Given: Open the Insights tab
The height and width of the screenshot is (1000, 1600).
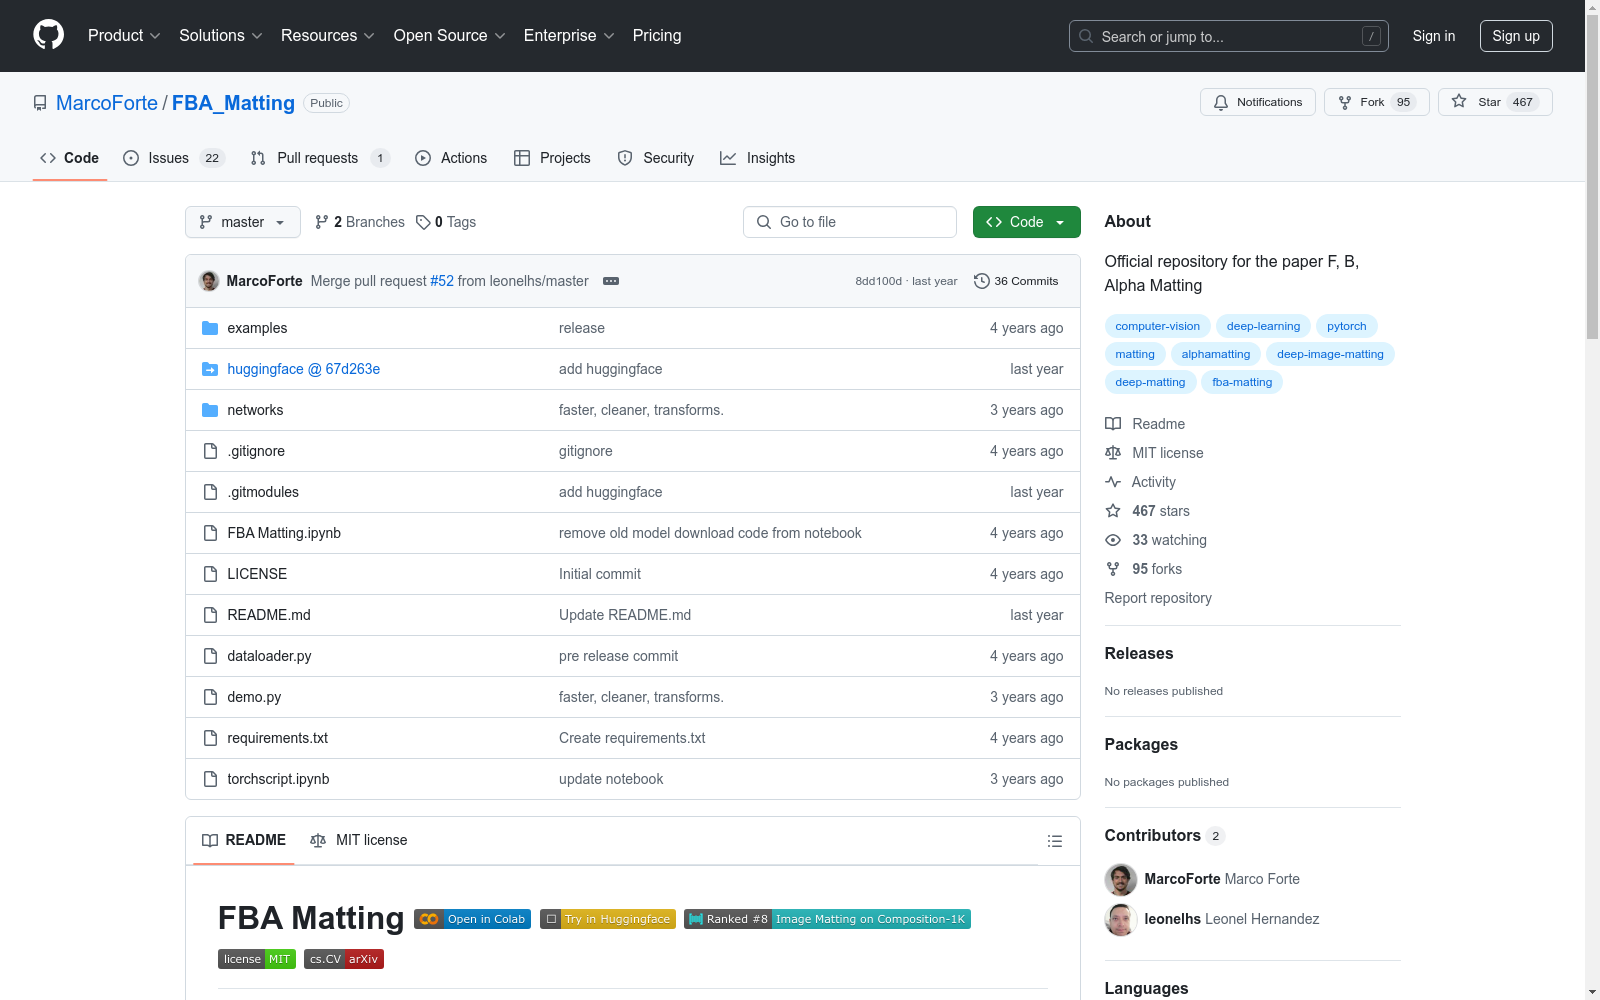Looking at the screenshot, I should click(758, 158).
